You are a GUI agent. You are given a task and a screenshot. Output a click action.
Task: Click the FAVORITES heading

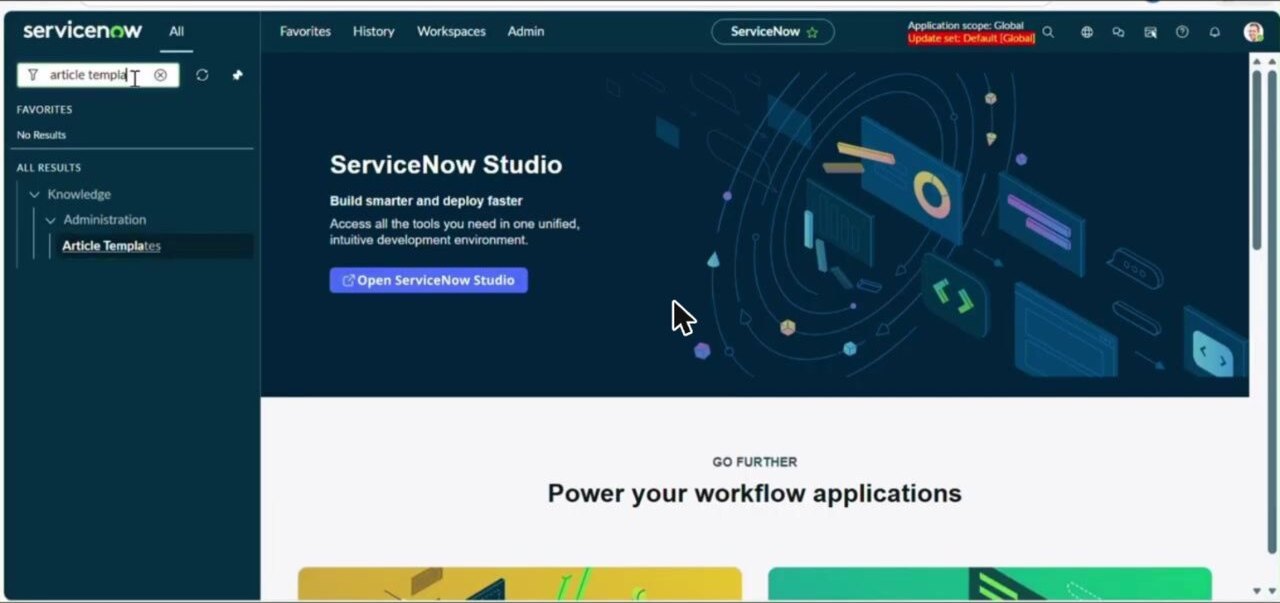44,109
